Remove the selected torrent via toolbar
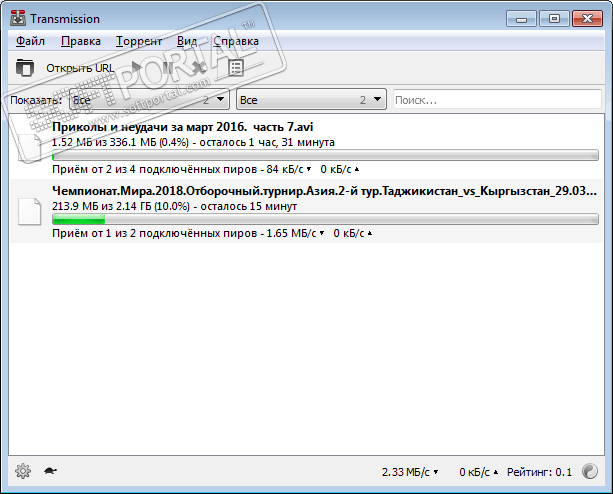The height and width of the screenshot is (494, 613). [x=199, y=68]
